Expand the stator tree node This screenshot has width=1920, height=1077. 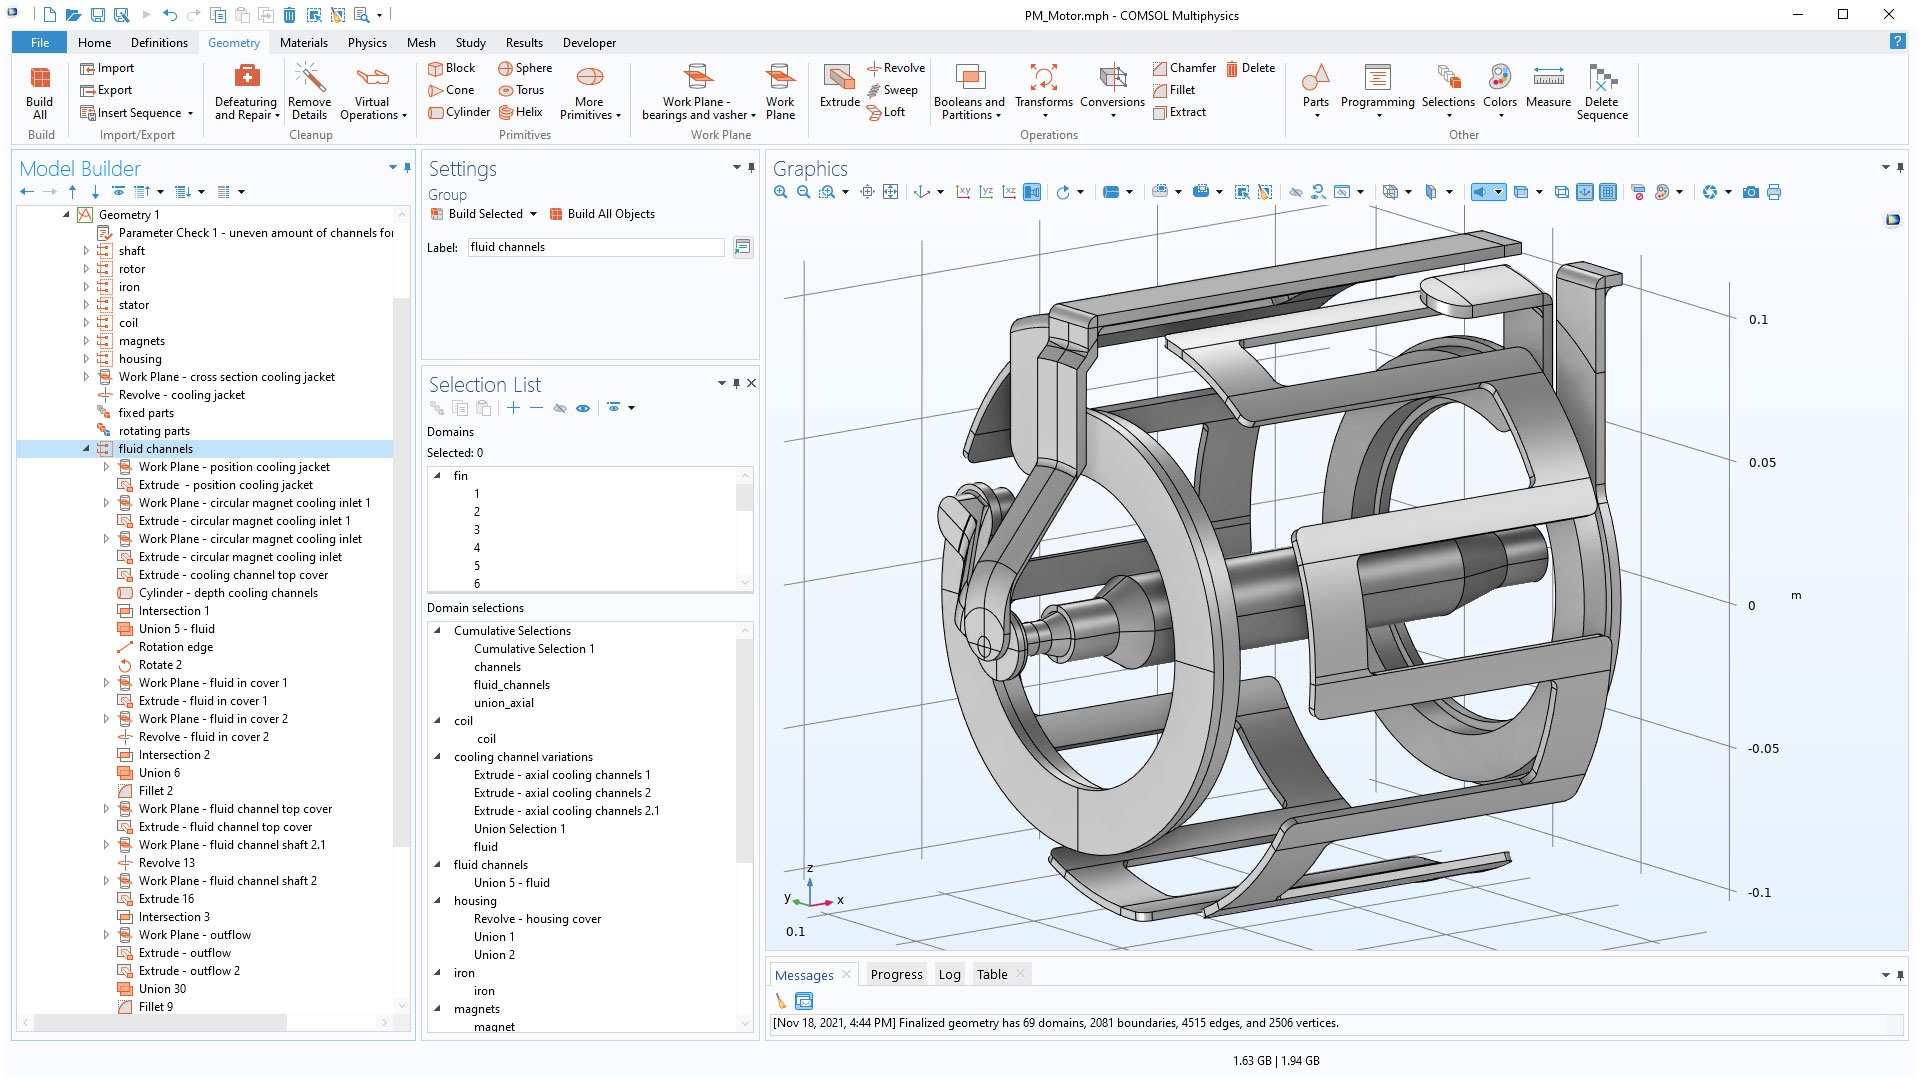click(86, 305)
